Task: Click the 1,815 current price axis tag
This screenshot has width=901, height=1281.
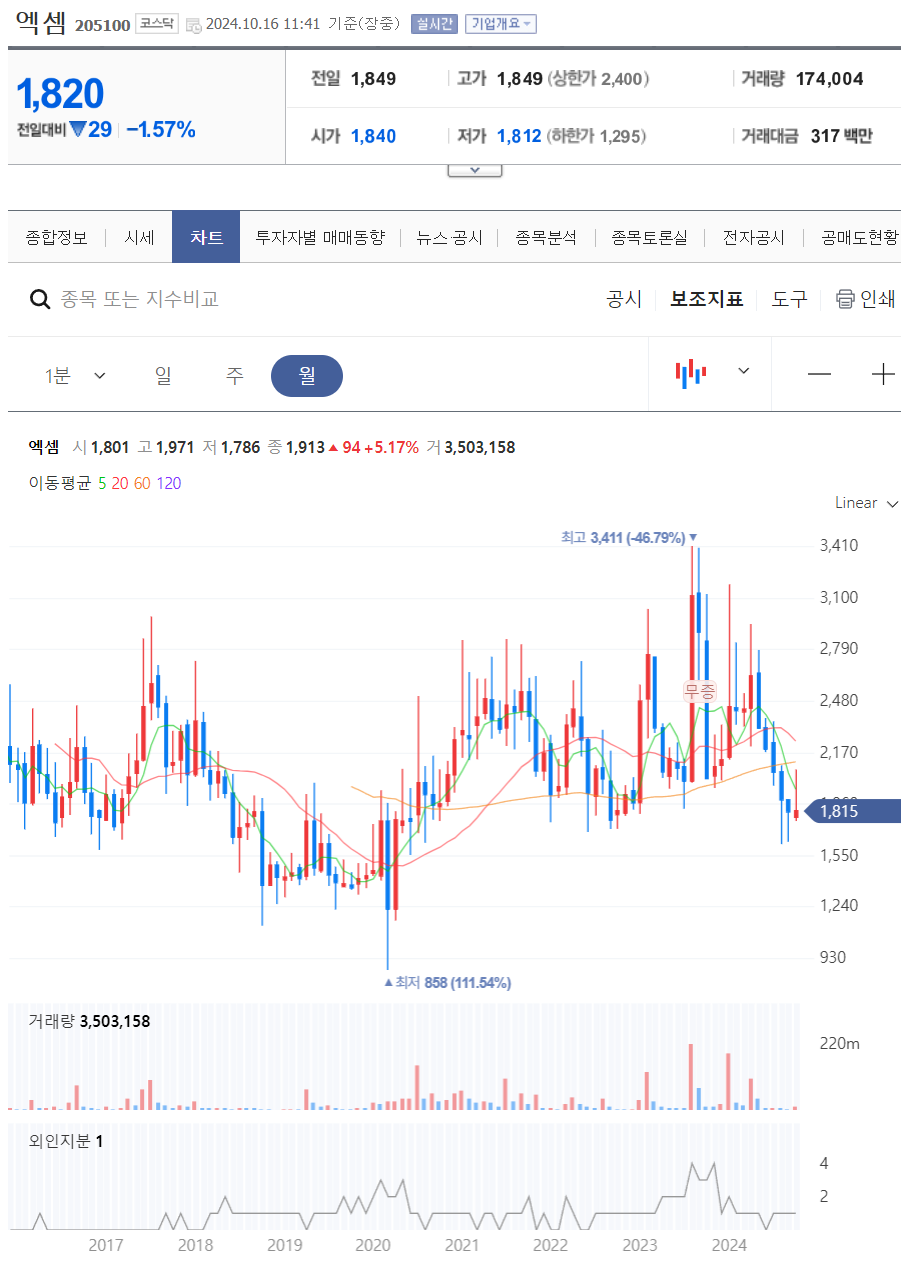Action: click(x=852, y=811)
